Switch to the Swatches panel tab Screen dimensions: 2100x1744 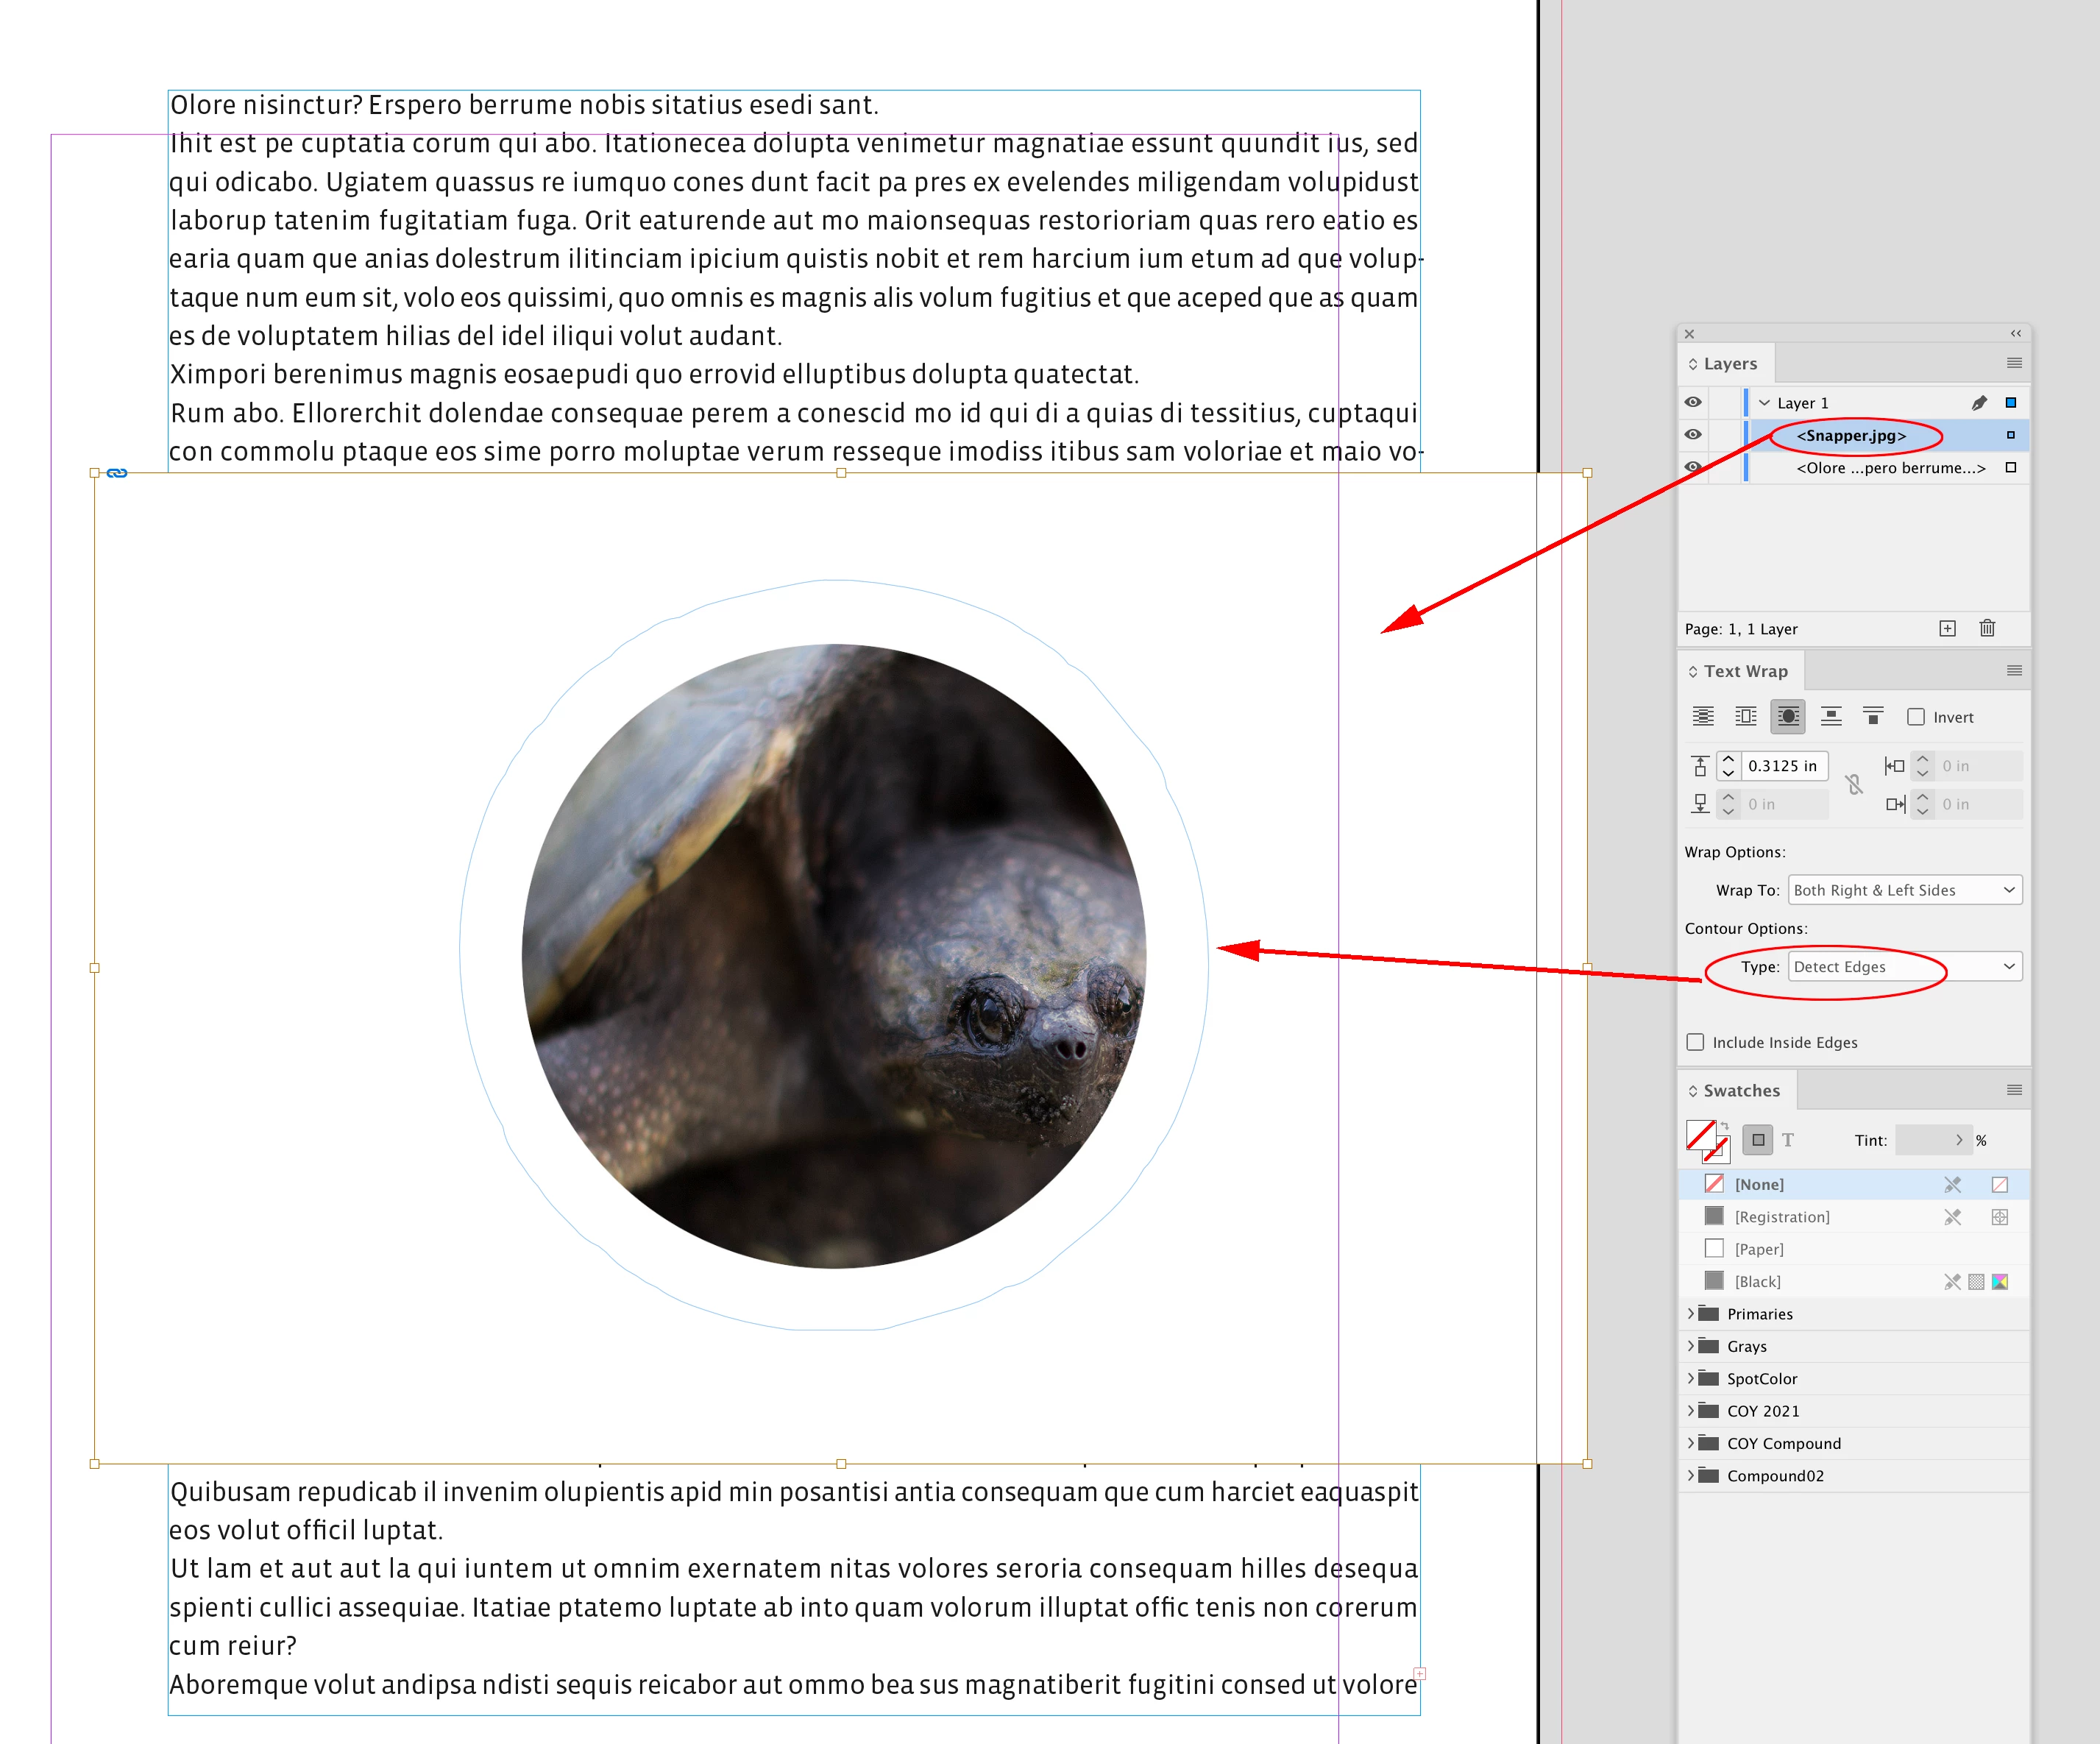[1741, 1091]
